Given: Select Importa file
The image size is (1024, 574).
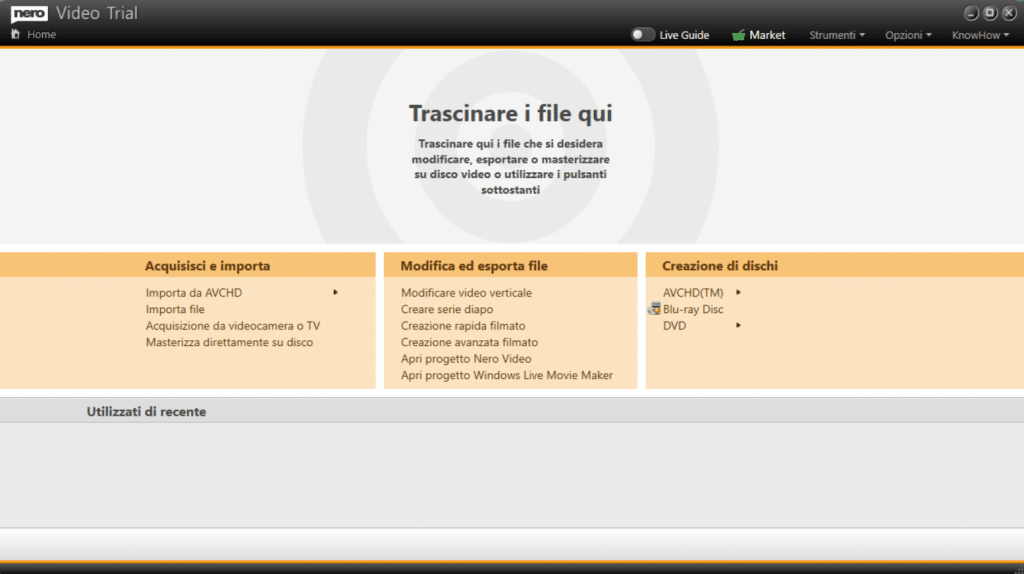Looking at the screenshot, I should pos(175,310).
